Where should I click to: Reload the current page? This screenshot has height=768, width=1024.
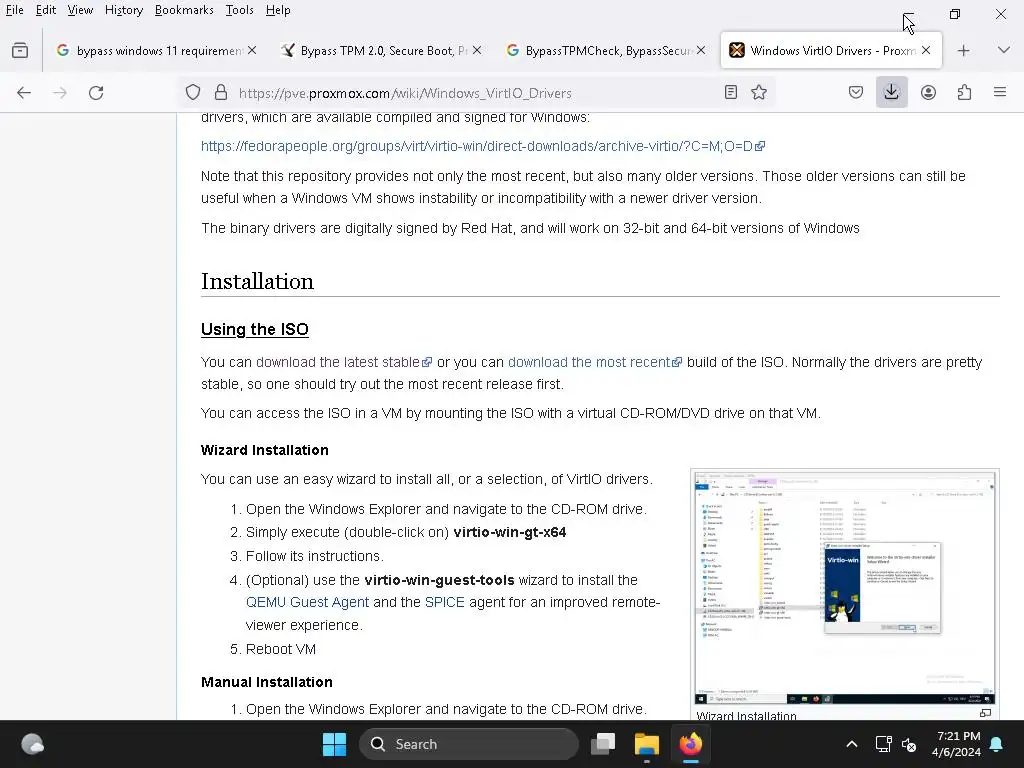(x=96, y=93)
